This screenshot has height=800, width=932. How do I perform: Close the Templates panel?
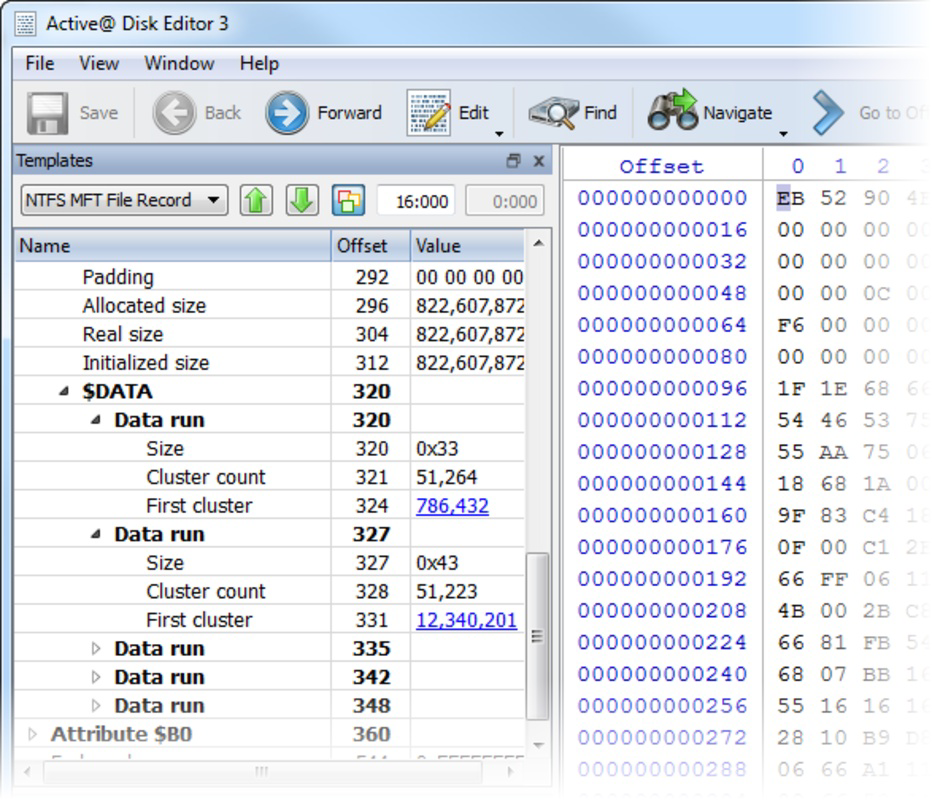tap(539, 161)
